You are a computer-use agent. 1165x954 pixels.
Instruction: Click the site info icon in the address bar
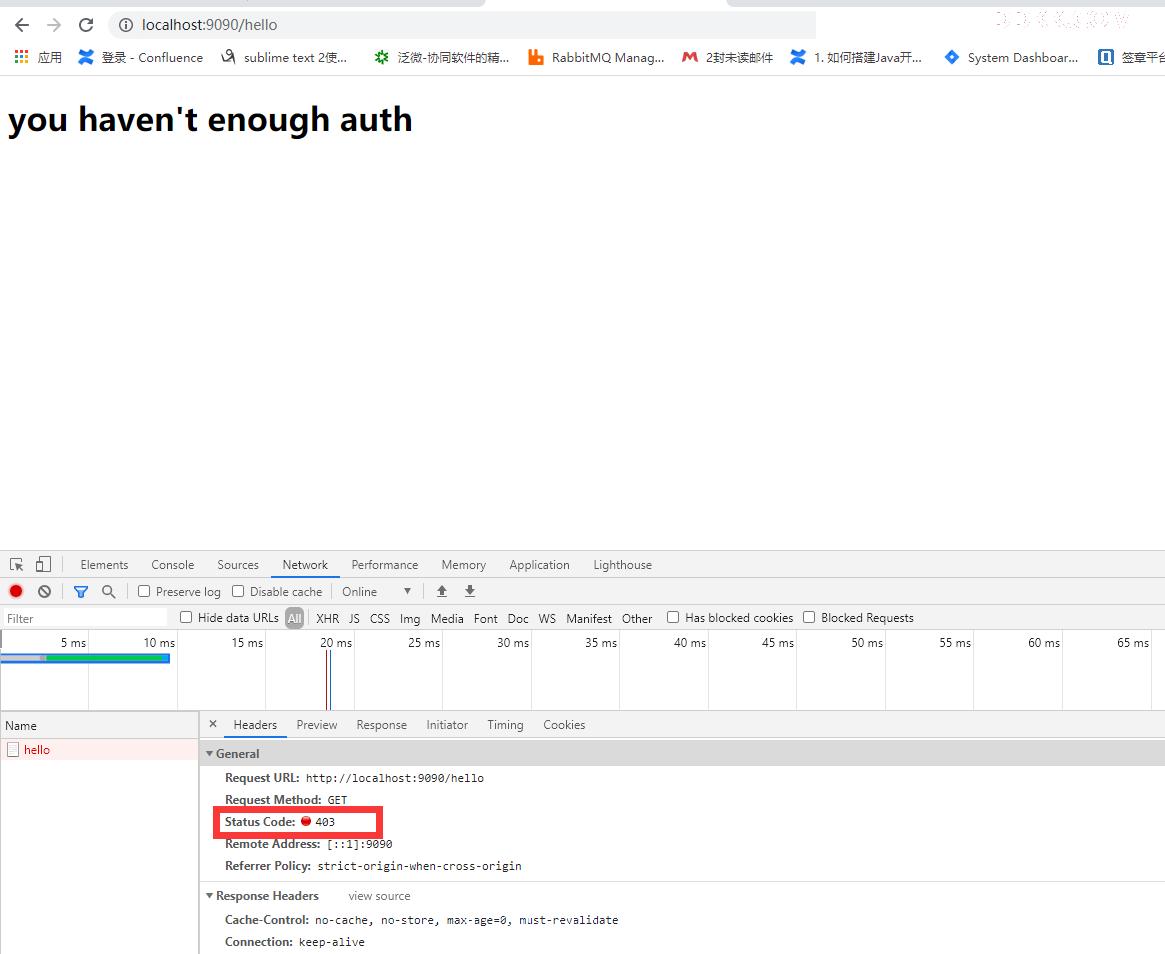pos(126,25)
